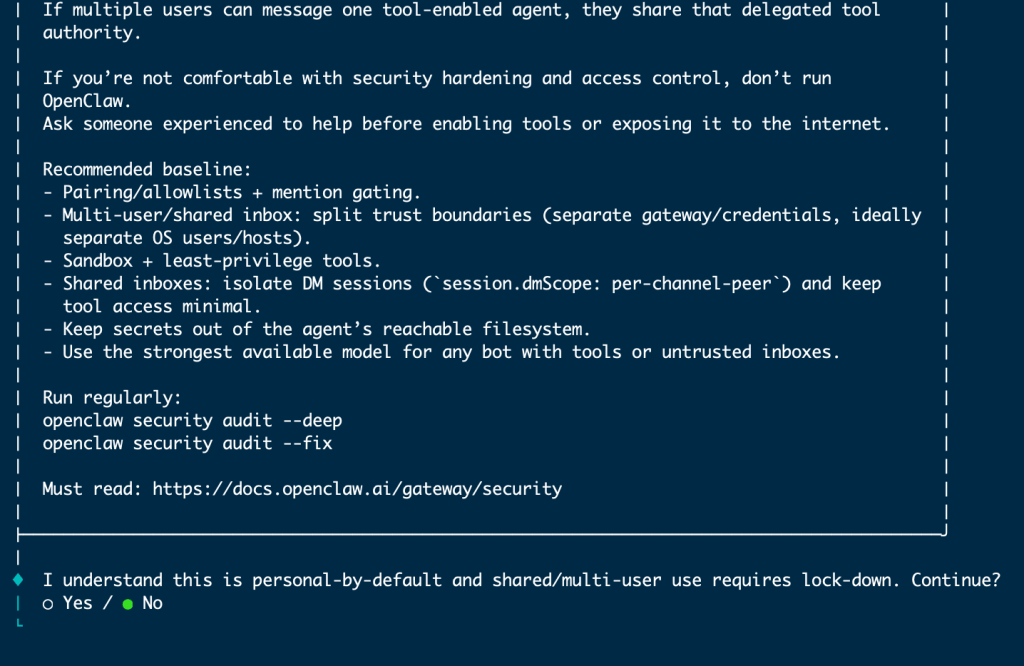Click the 'openclaw security audit --deep' command

[192, 420]
